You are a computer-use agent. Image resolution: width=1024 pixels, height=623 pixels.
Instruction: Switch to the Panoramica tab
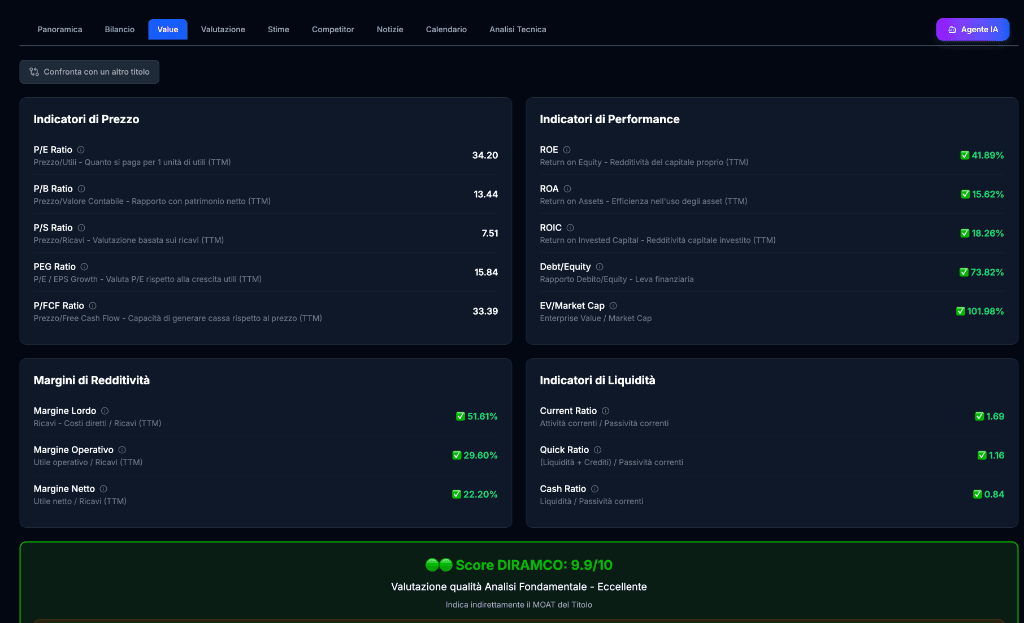coord(59,29)
